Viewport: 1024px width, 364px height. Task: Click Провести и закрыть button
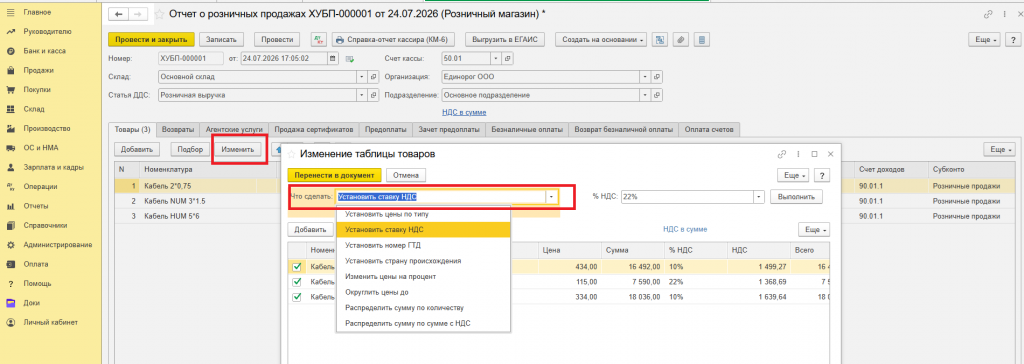[x=152, y=39]
